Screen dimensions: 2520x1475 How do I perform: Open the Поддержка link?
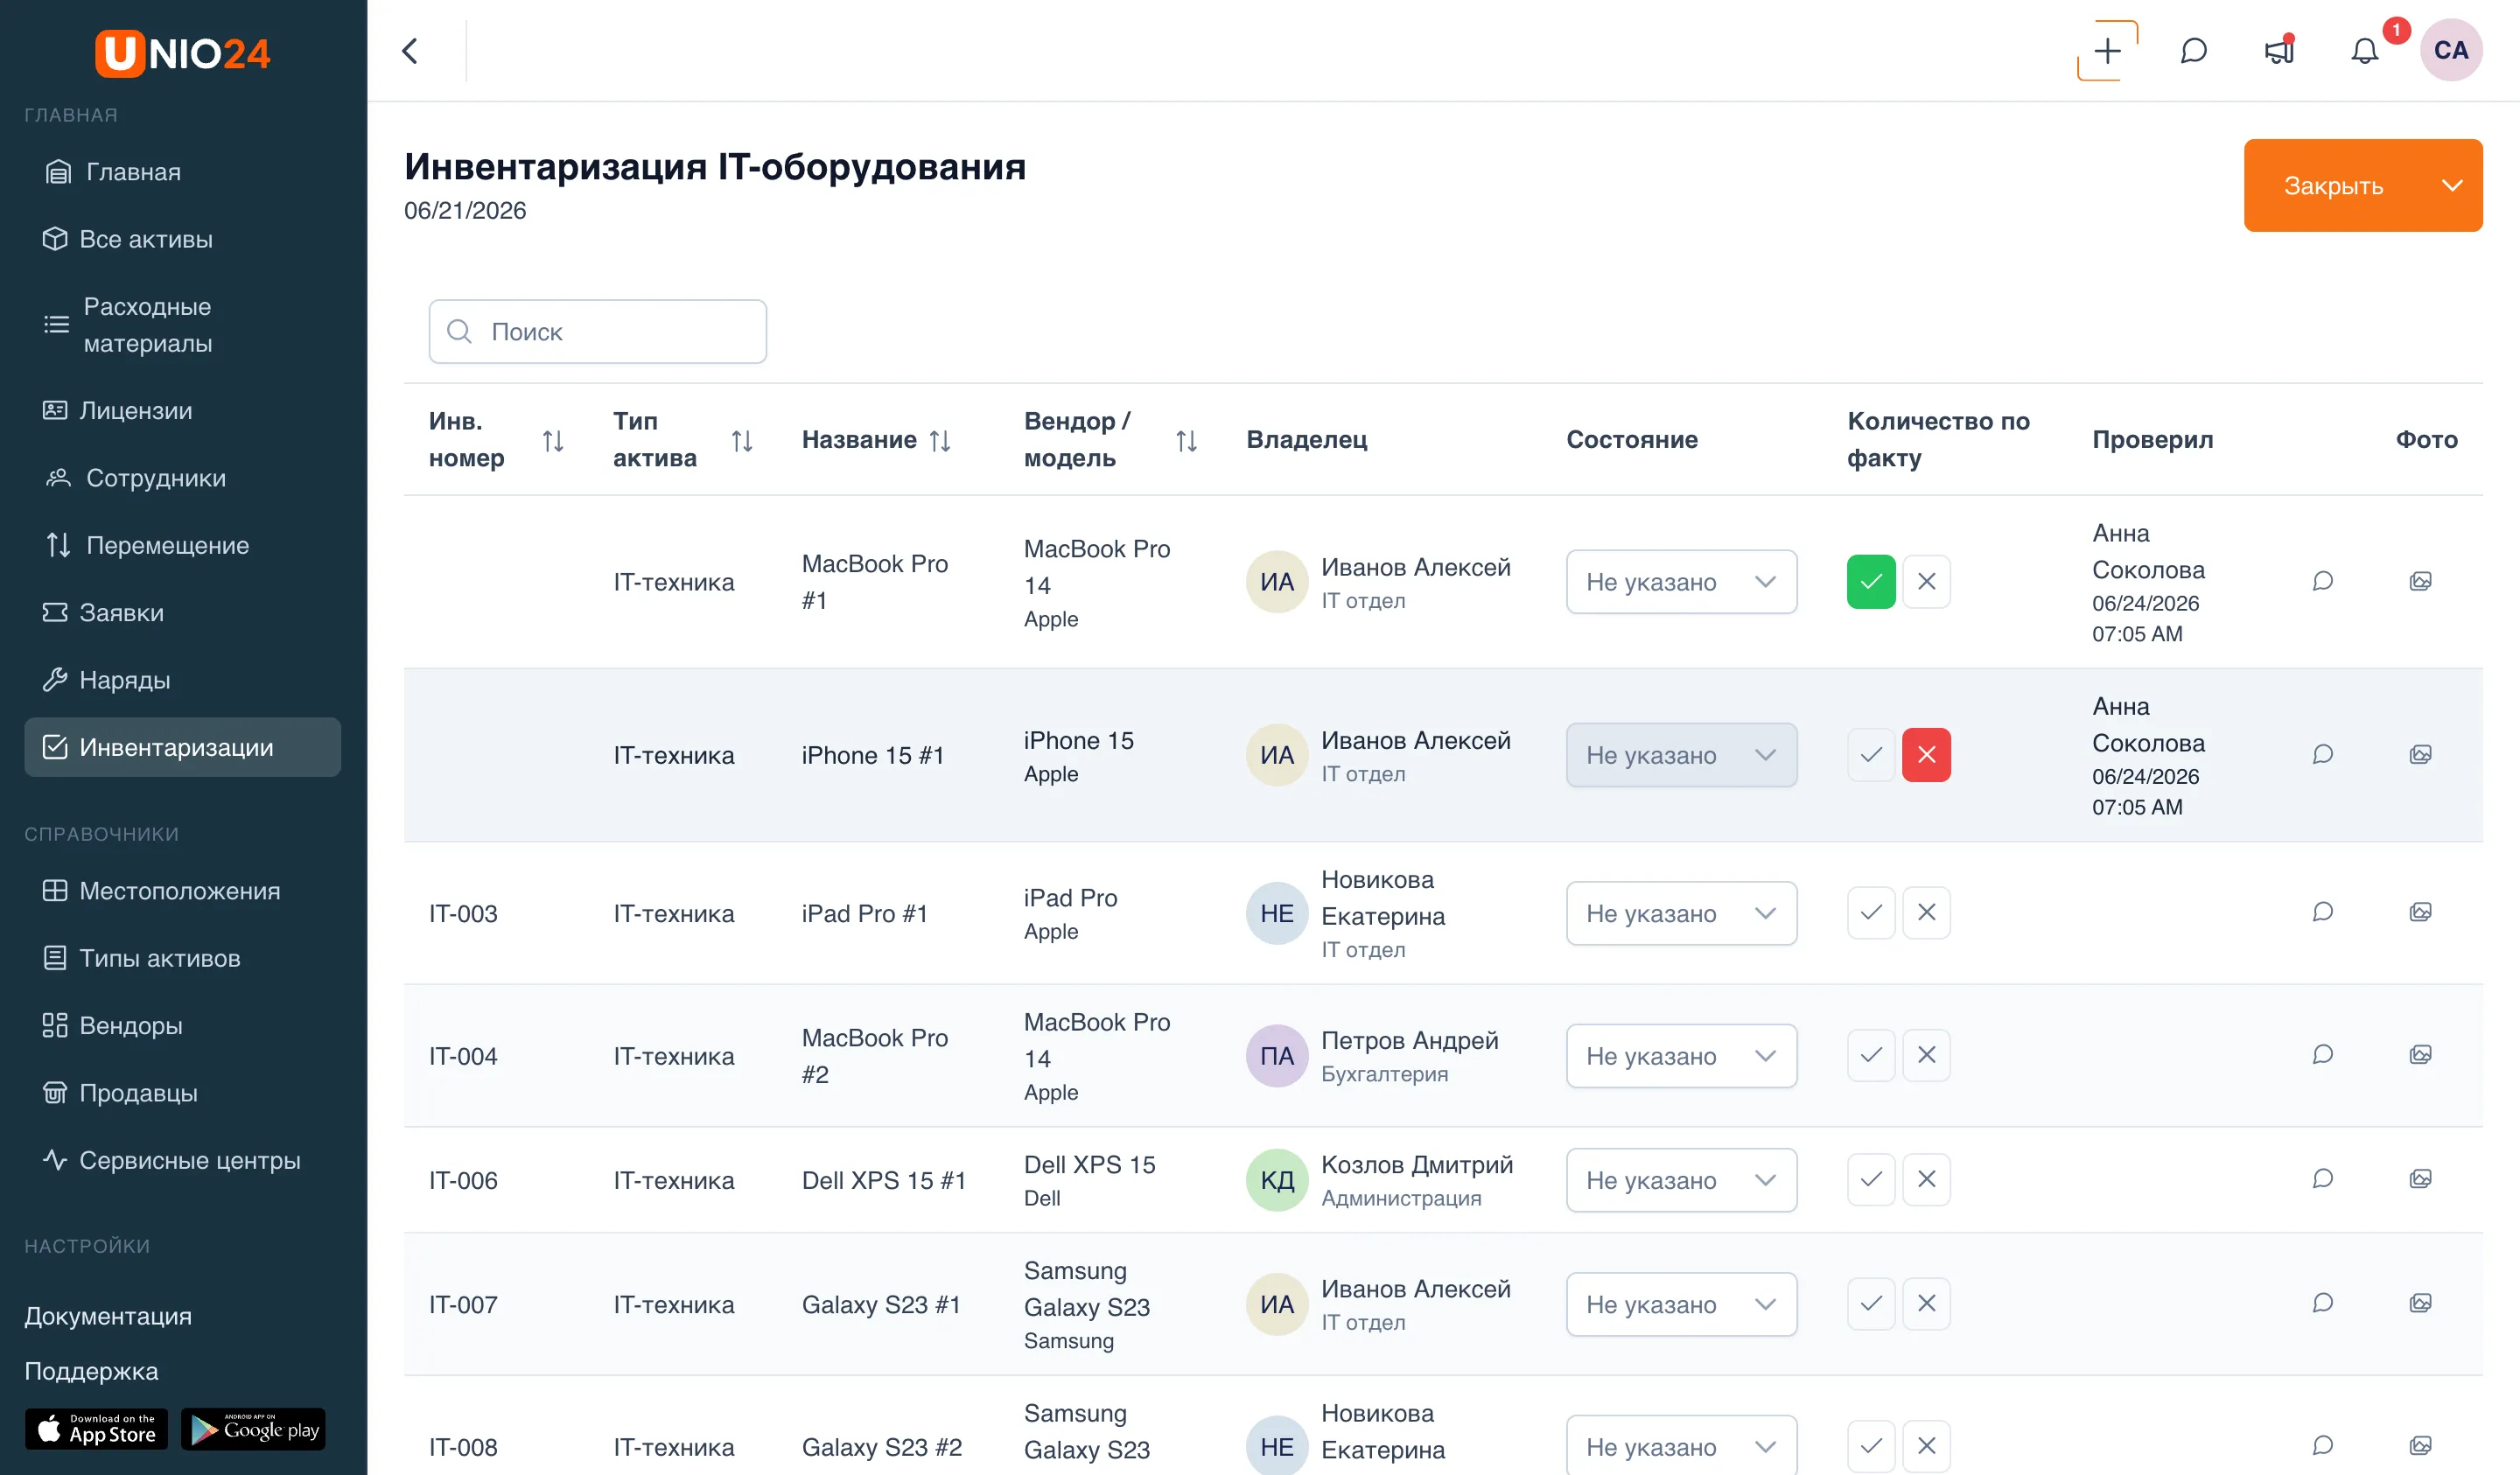[91, 1370]
